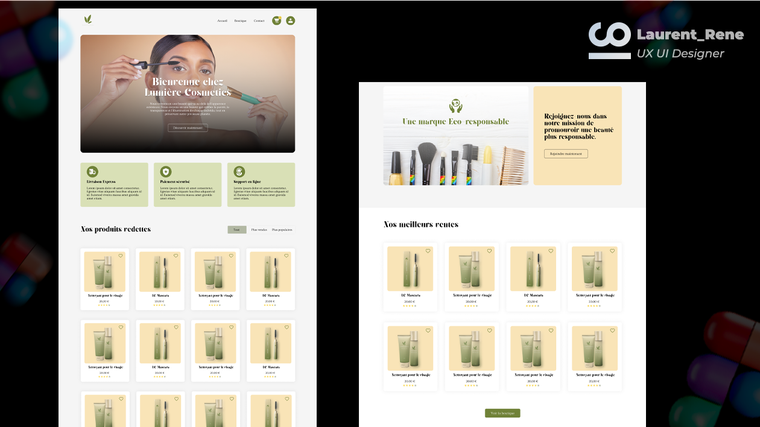The image size is (760, 427).
Task: Click the Bienvenue chez Lumière Cosmetics heading
Action: (x=188, y=87)
